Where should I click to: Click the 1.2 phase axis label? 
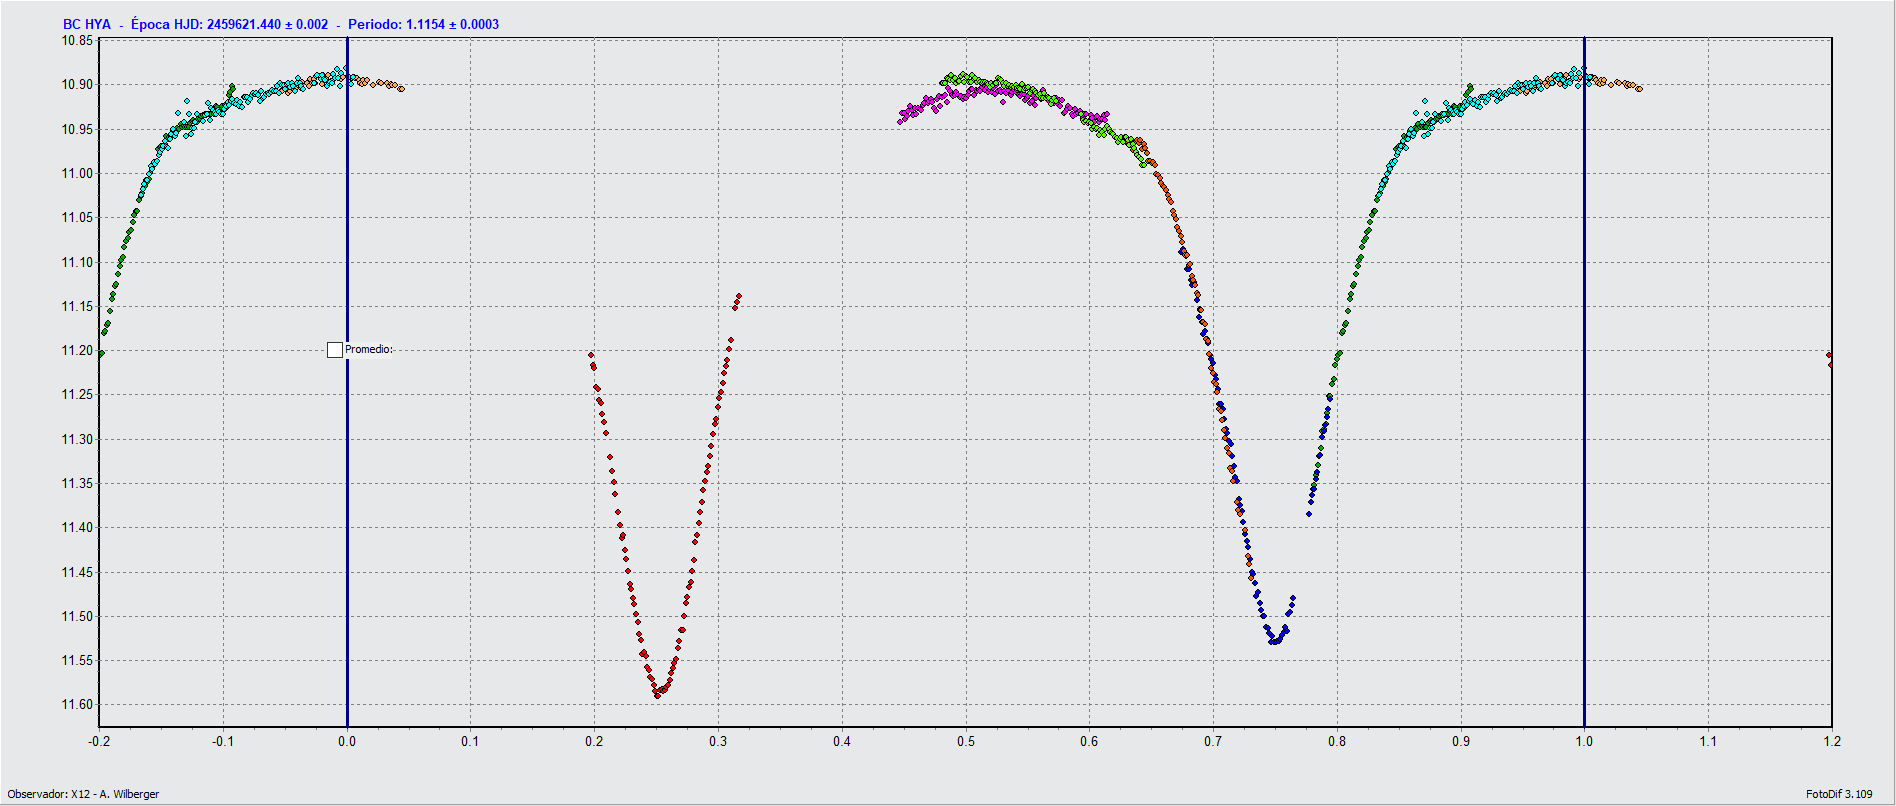coord(1832,741)
